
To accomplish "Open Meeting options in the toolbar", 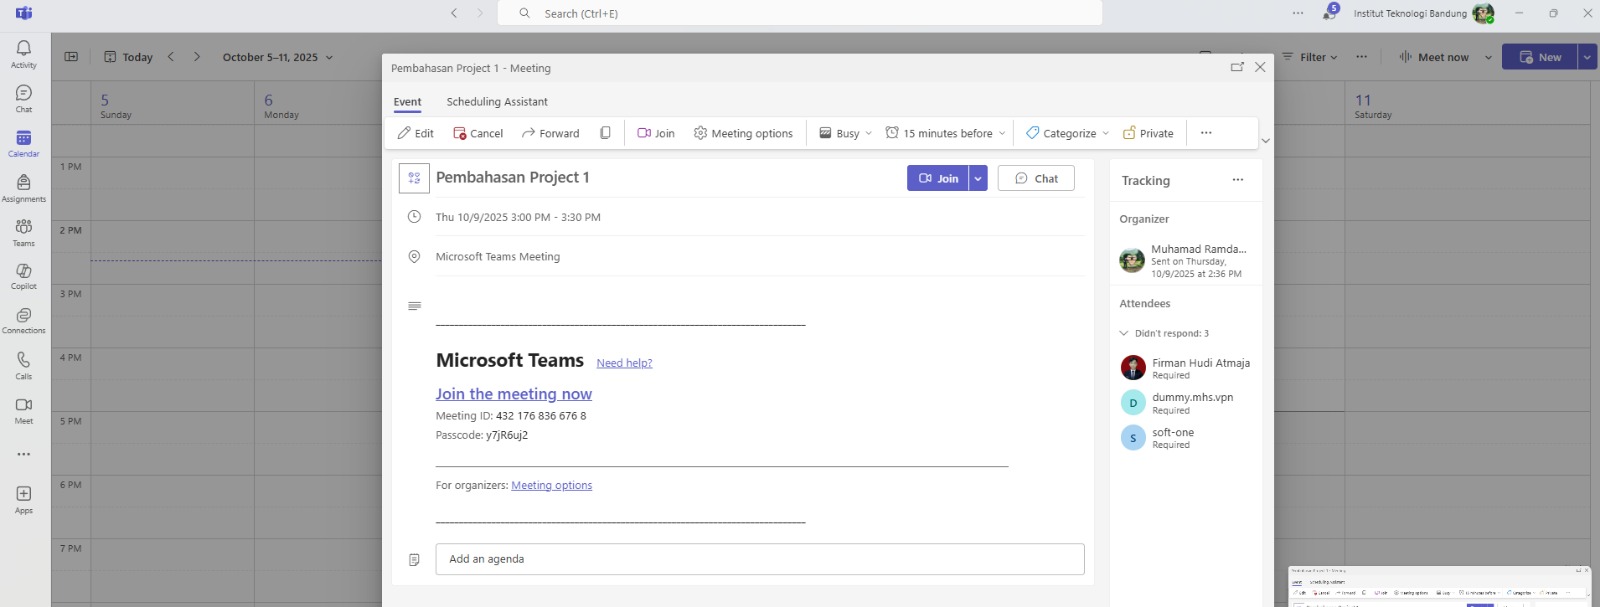I will [x=743, y=133].
